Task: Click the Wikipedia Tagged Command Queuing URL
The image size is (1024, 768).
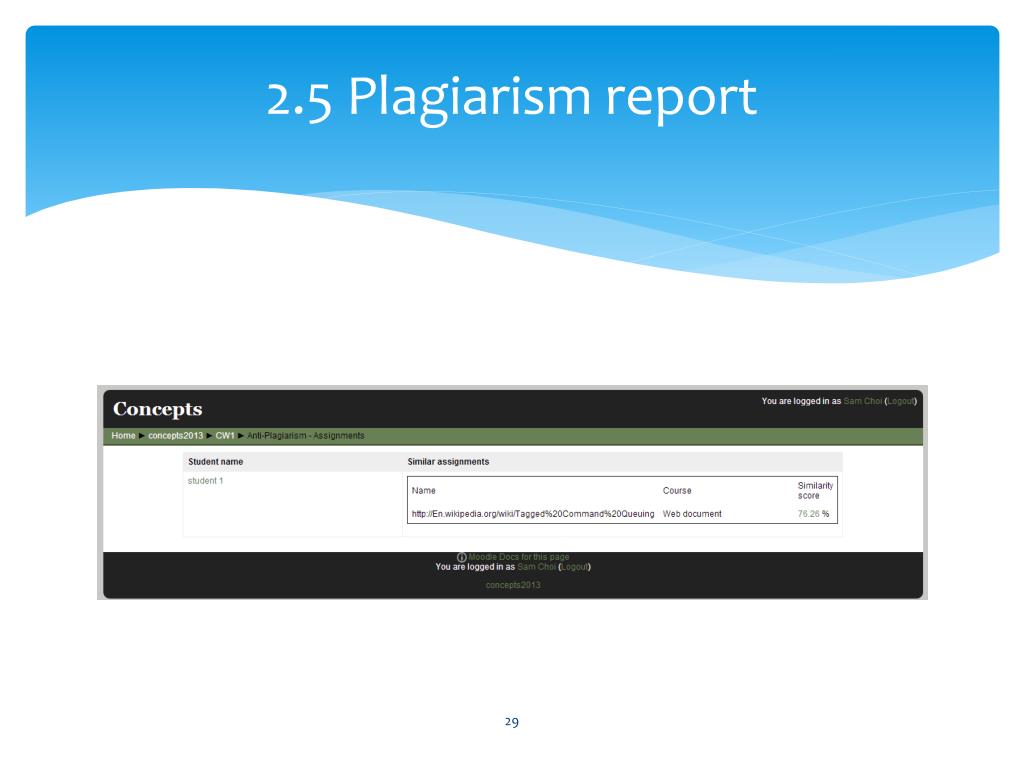Action: click(533, 514)
